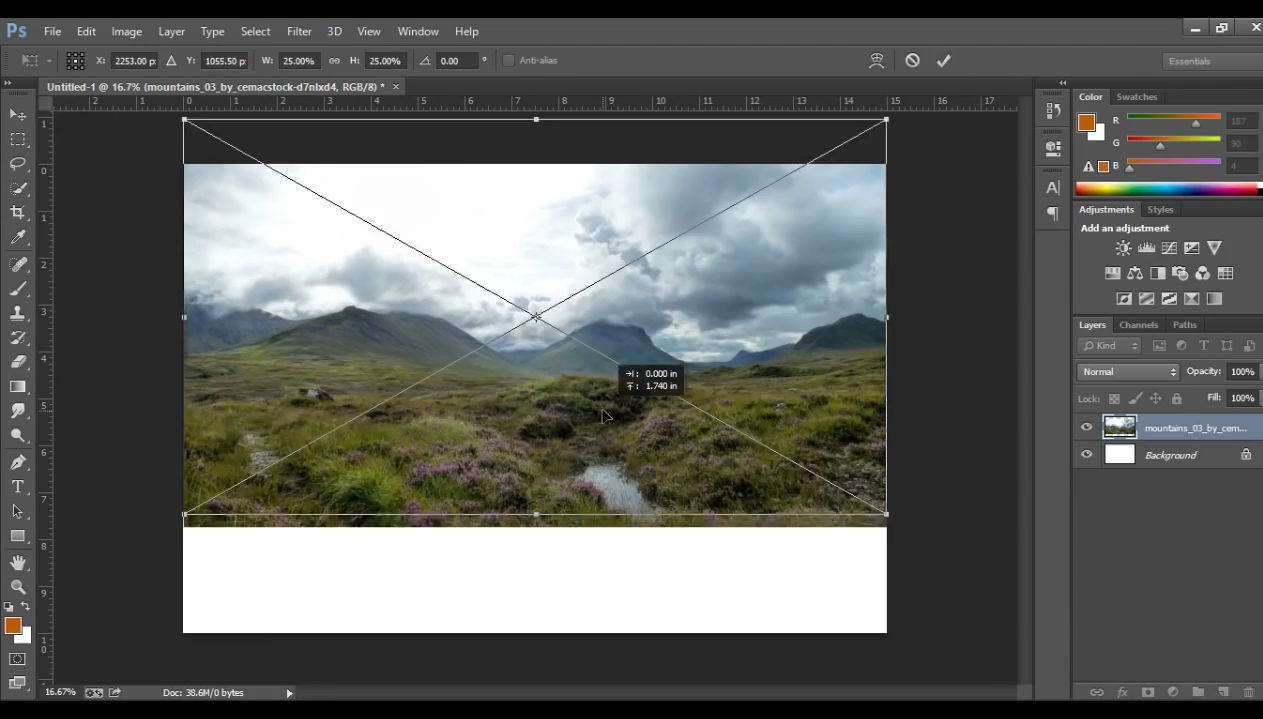Commit transform with the checkmark icon
This screenshot has width=1263, height=719.
pos(943,61)
